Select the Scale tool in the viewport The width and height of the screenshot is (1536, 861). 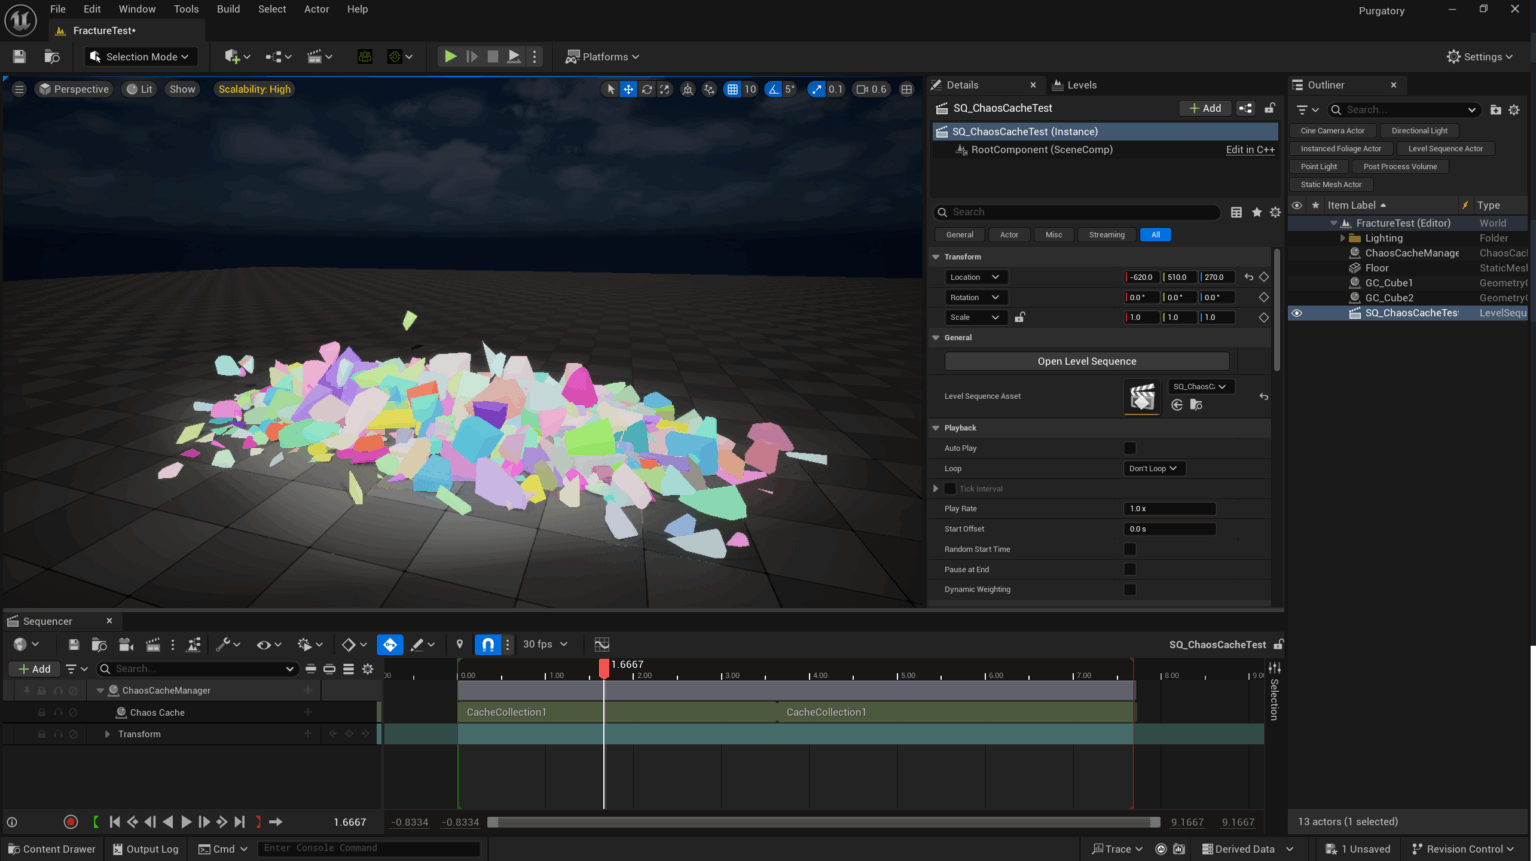click(664, 89)
